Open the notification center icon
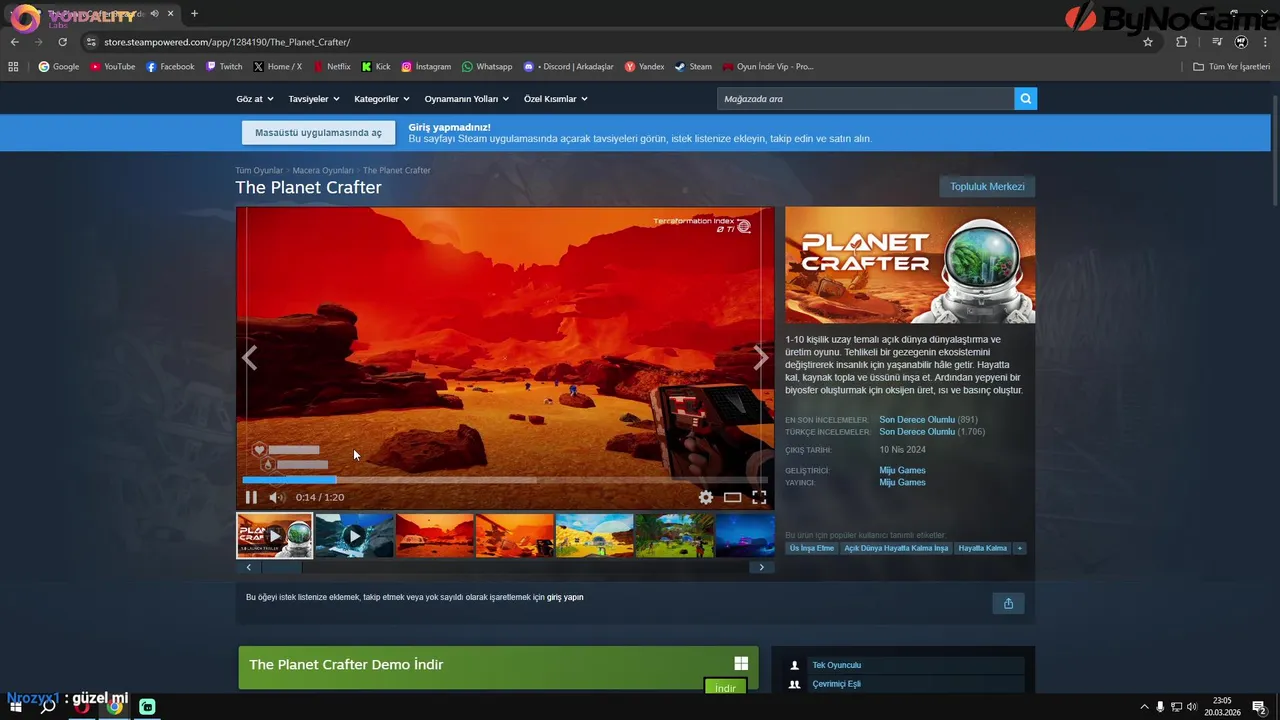This screenshot has width=1280, height=720. point(1259,707)
